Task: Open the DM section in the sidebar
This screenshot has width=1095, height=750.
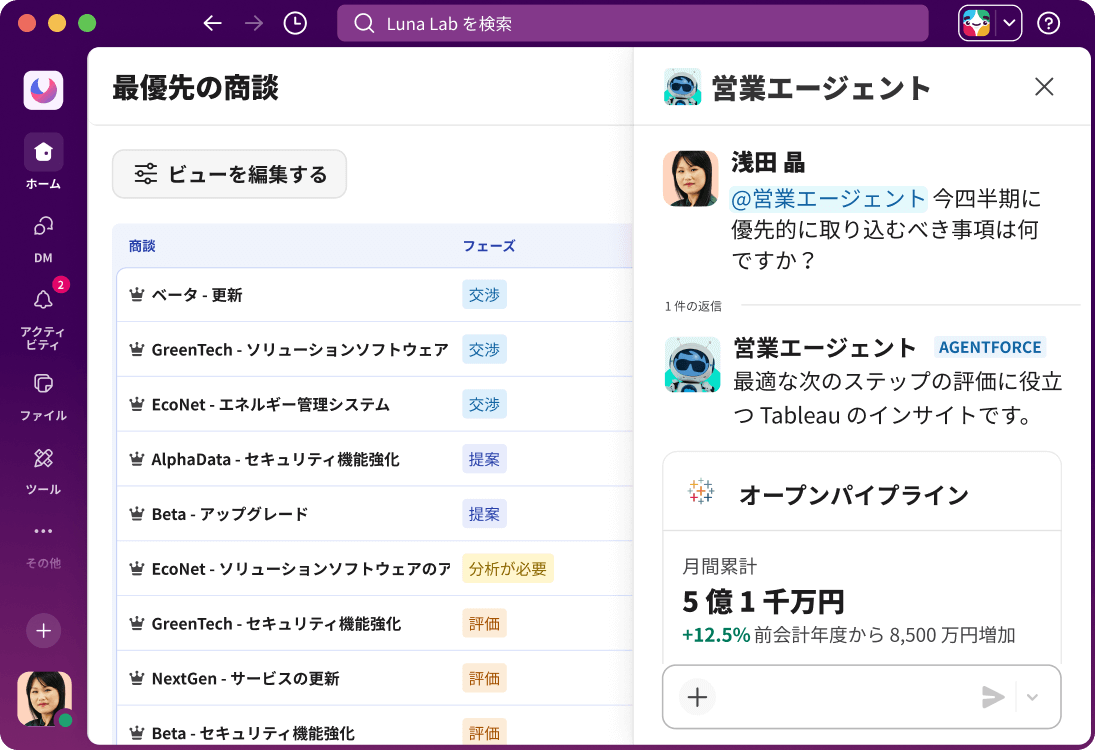Action: (43, 232)
